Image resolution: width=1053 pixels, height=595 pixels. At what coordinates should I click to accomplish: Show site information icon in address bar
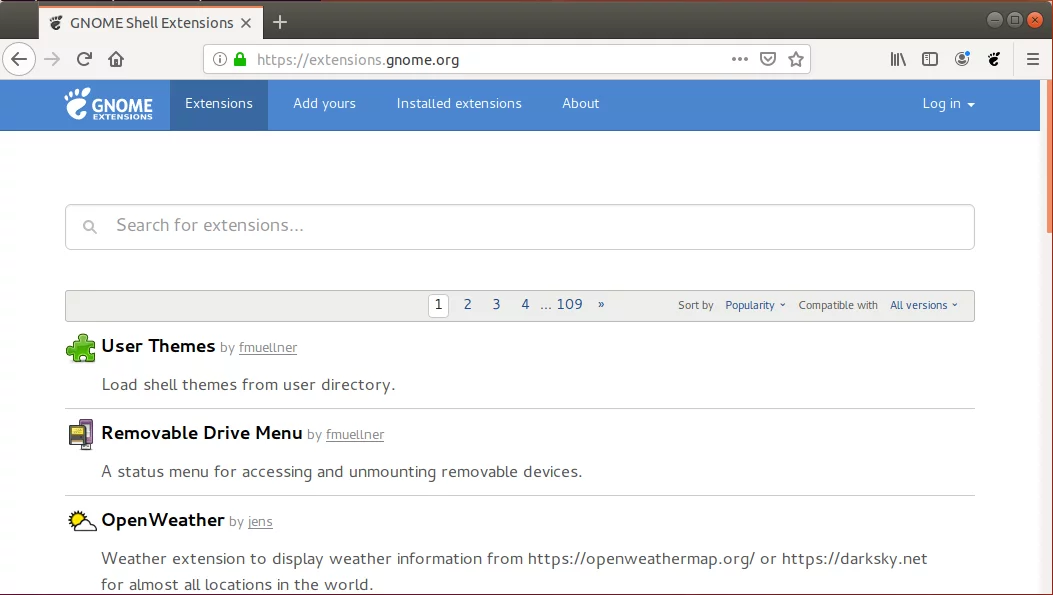220,59
